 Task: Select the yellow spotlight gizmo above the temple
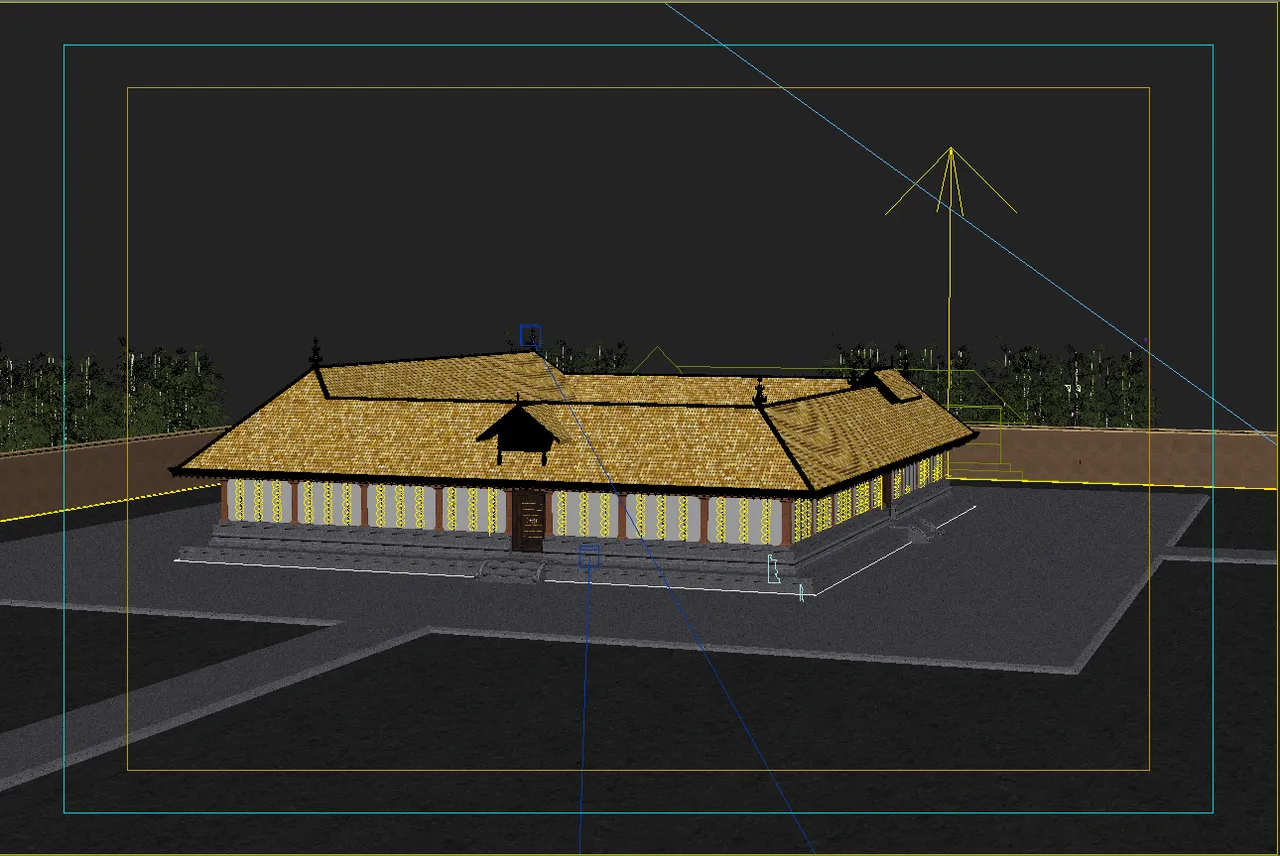pyautogui.click(x=950, y=182)
